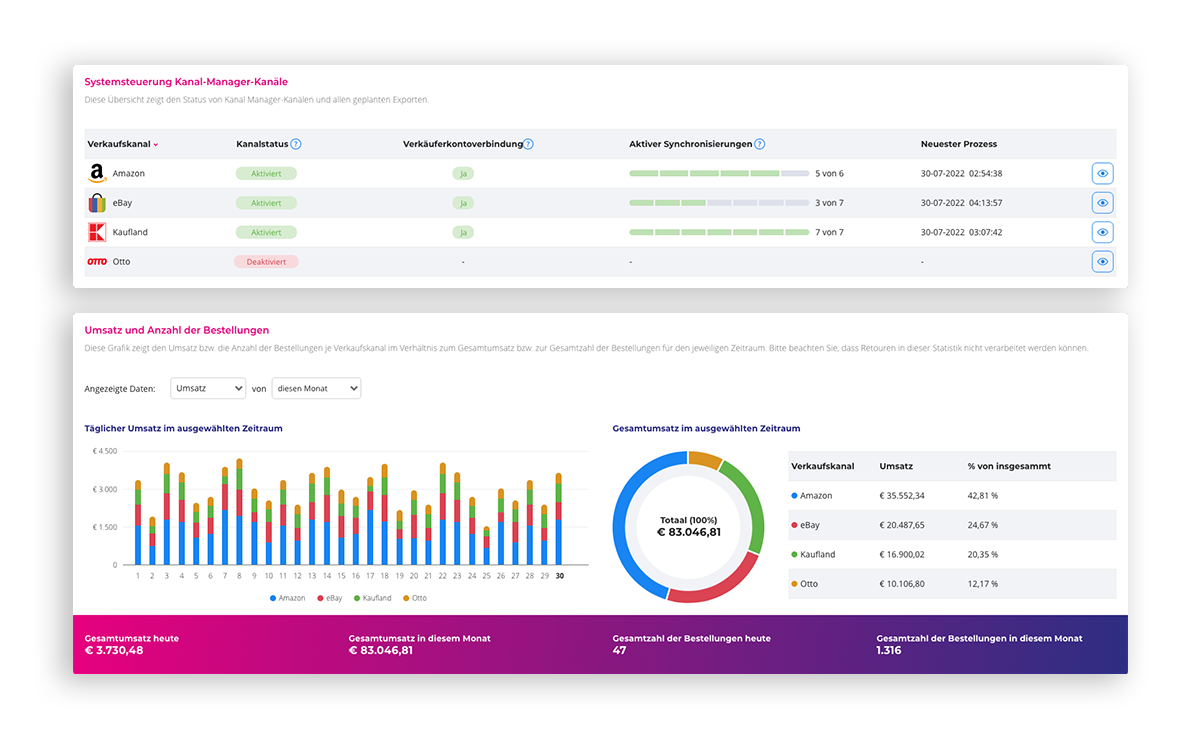View Amazon channel details with eye button

click(1102, 173)
